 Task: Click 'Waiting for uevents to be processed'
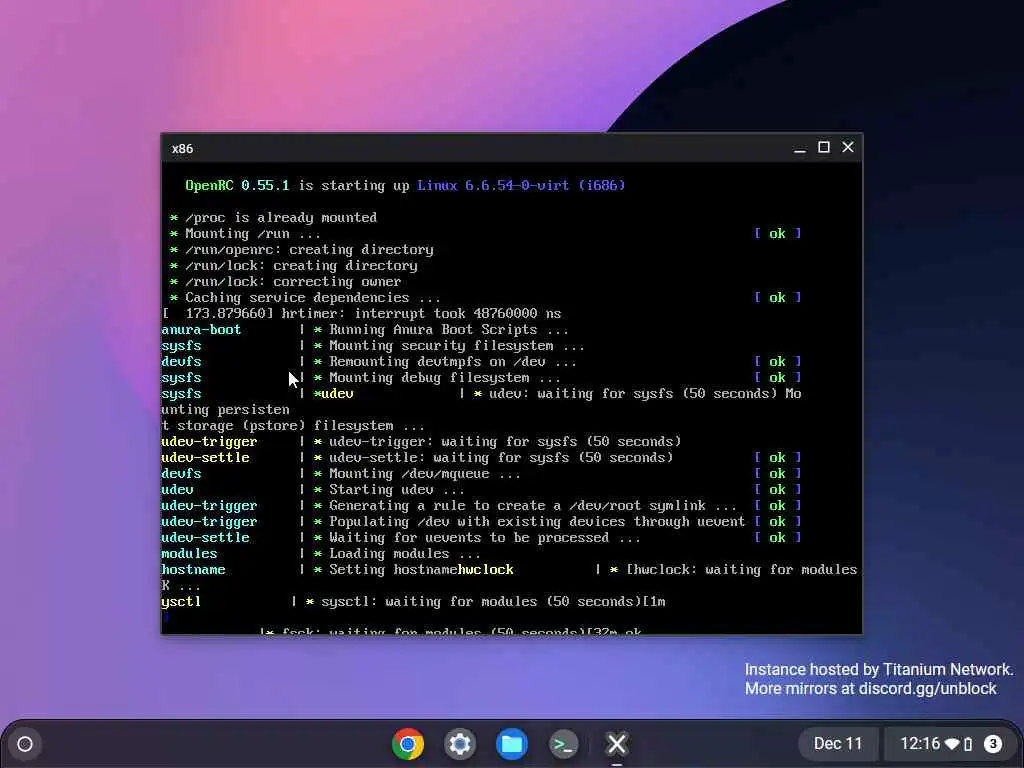(x=485, y=537)
